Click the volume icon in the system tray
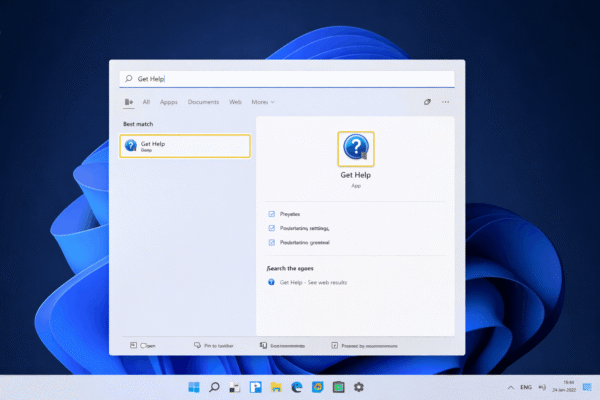The width and height of the screenshot is (600, 400). point(542,387)
